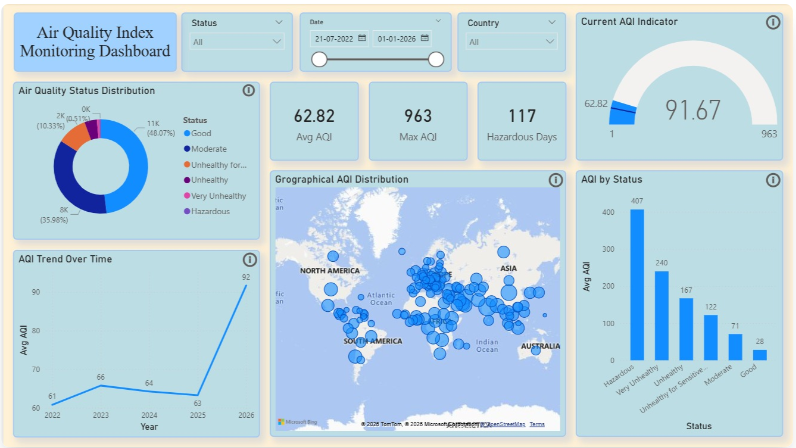Click info icon on Current AQI Indicator
The width and height of the screenshot is (796, 448).
click(x=772, y=22)
